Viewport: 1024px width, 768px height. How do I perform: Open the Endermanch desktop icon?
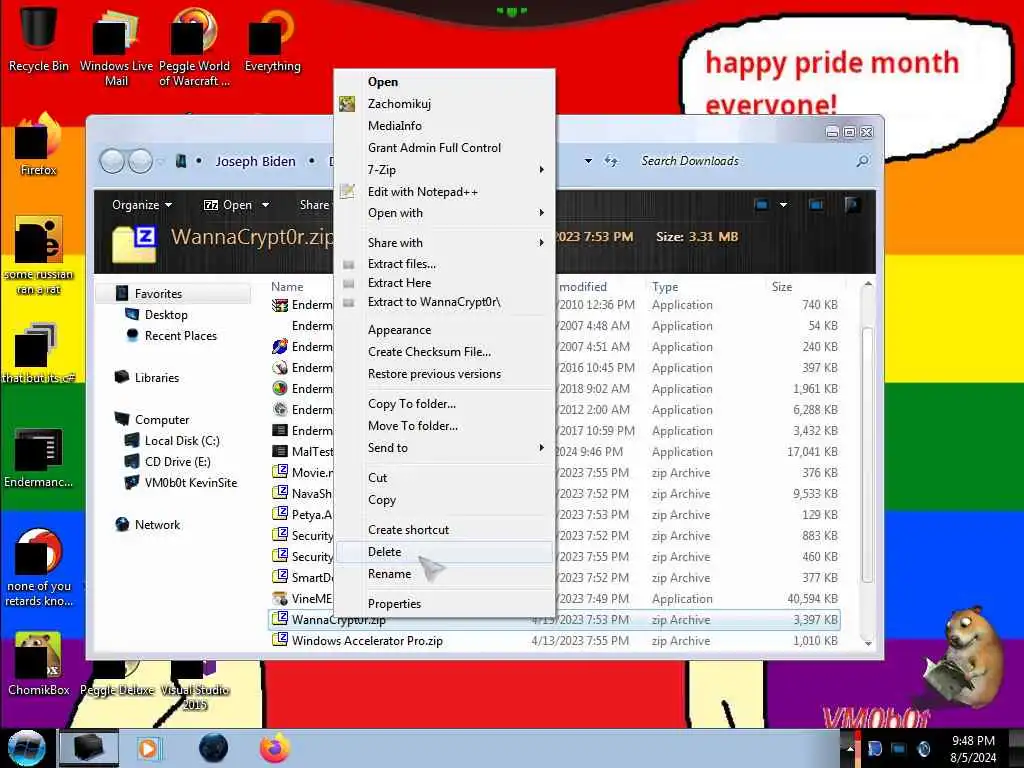[x=38, y=458]
